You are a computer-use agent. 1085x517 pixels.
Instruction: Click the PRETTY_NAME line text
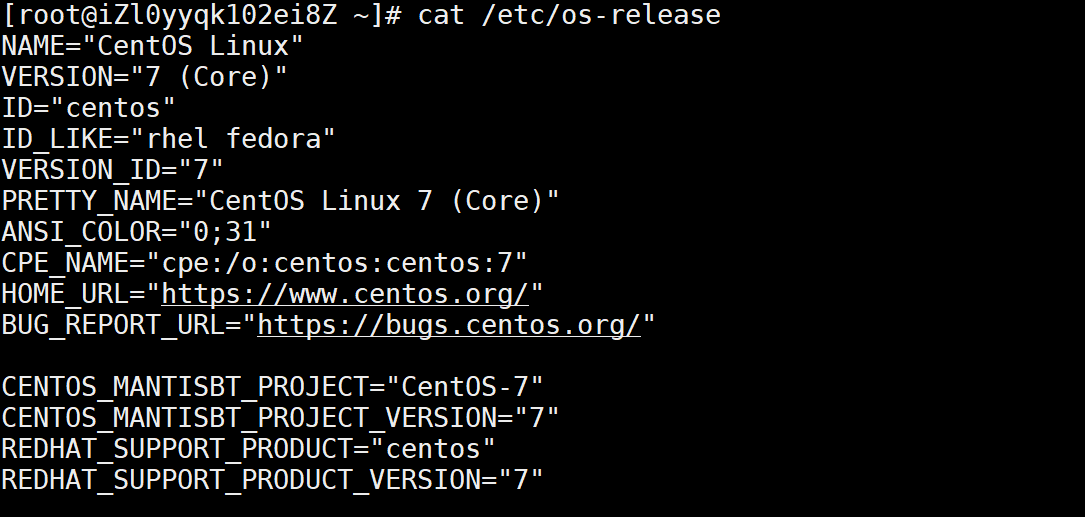(280, 201)
